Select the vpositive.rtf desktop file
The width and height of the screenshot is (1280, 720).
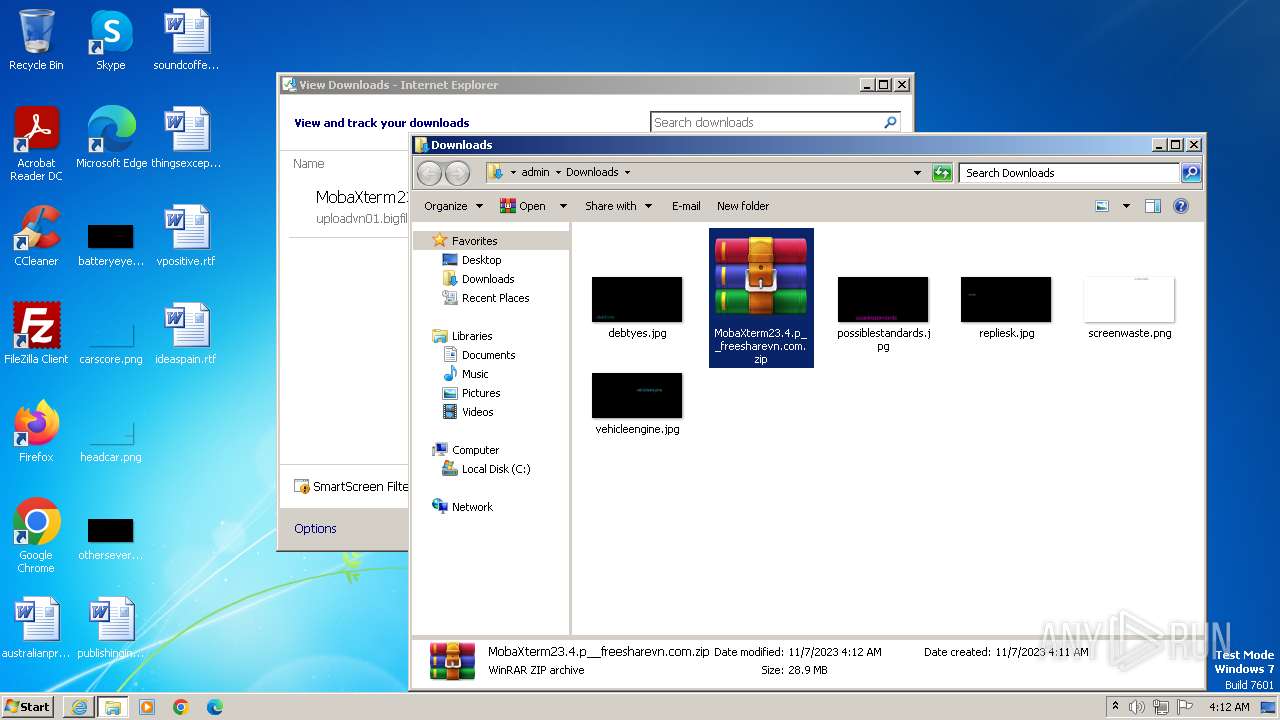click(186, 235)
